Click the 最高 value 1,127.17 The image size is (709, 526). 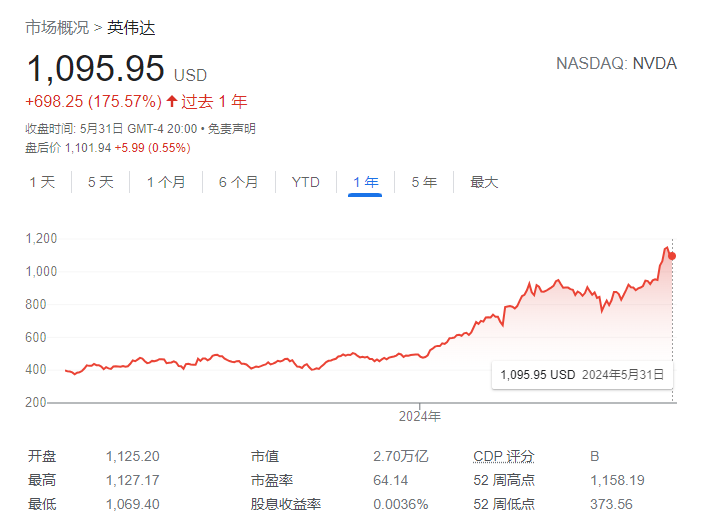tap(132, 480)
